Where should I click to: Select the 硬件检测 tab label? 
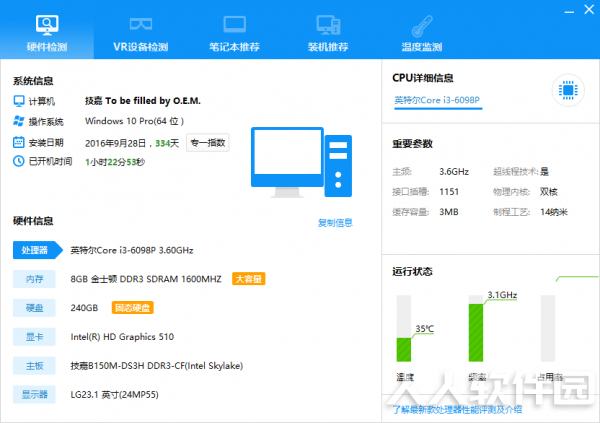click(47, 47)
